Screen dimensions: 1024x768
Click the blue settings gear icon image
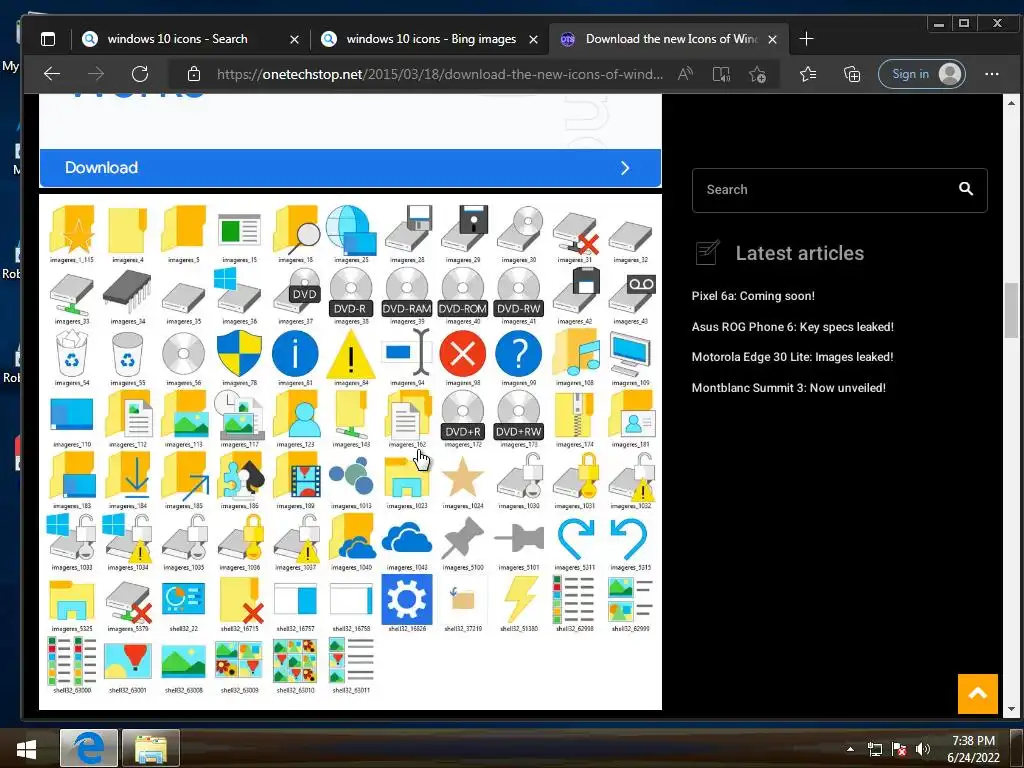pyautogui.click(x=407, y=600)
